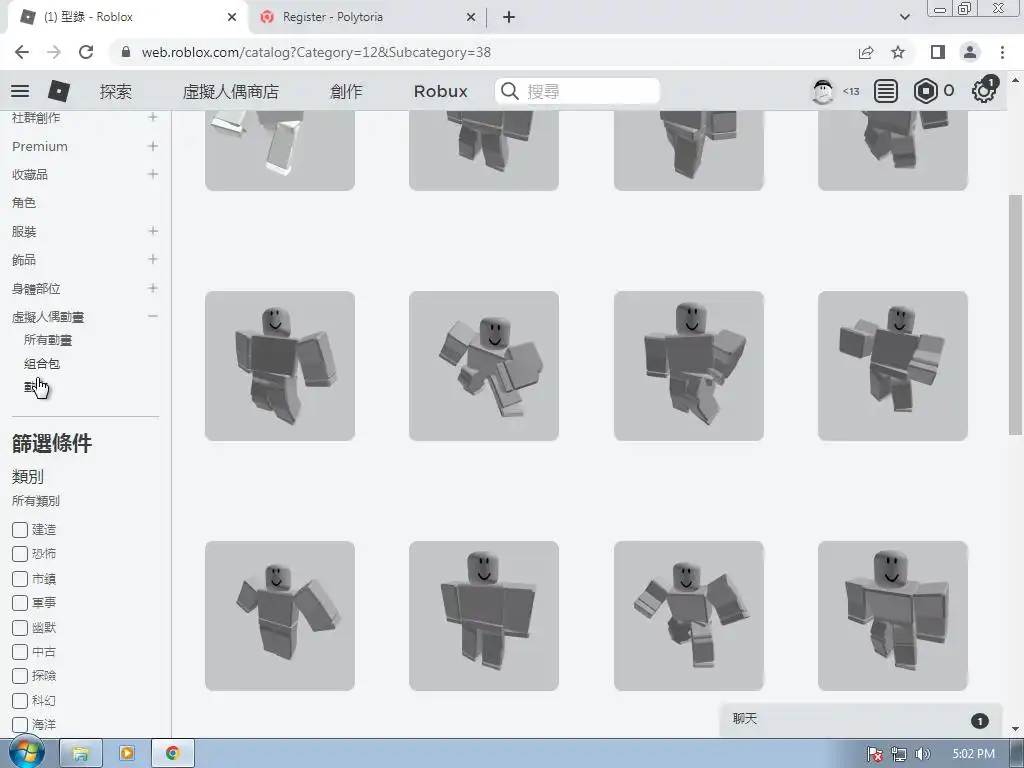Click the page vertical scrollbar thumb
Screen dimensions: 1024x768
(1015, 315)
